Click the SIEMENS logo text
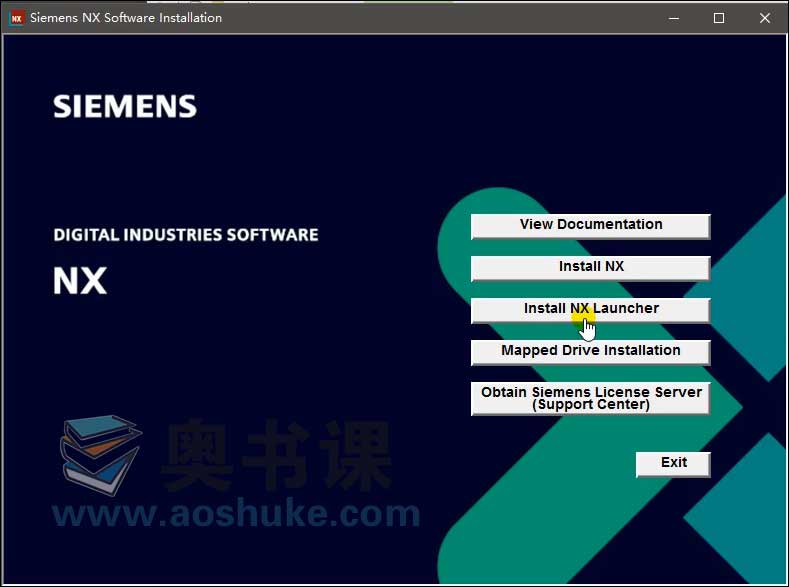 point(125,106)
